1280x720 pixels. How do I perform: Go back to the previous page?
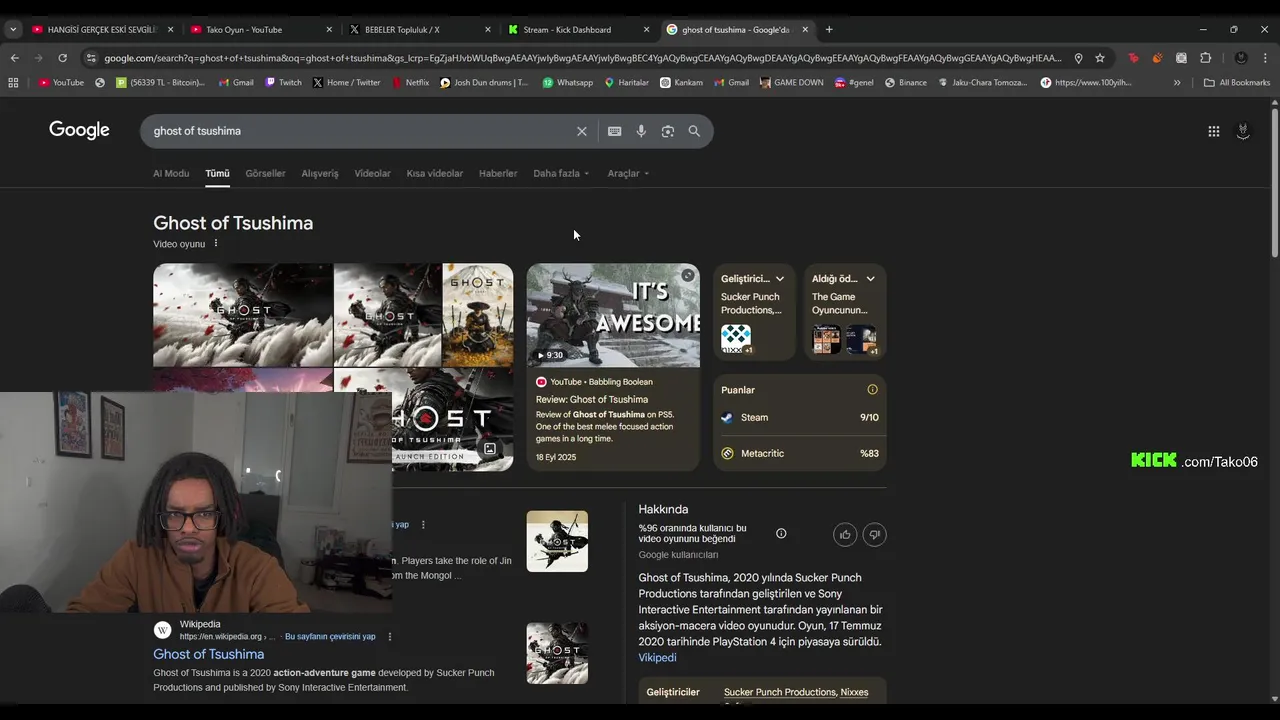point(15,58)
